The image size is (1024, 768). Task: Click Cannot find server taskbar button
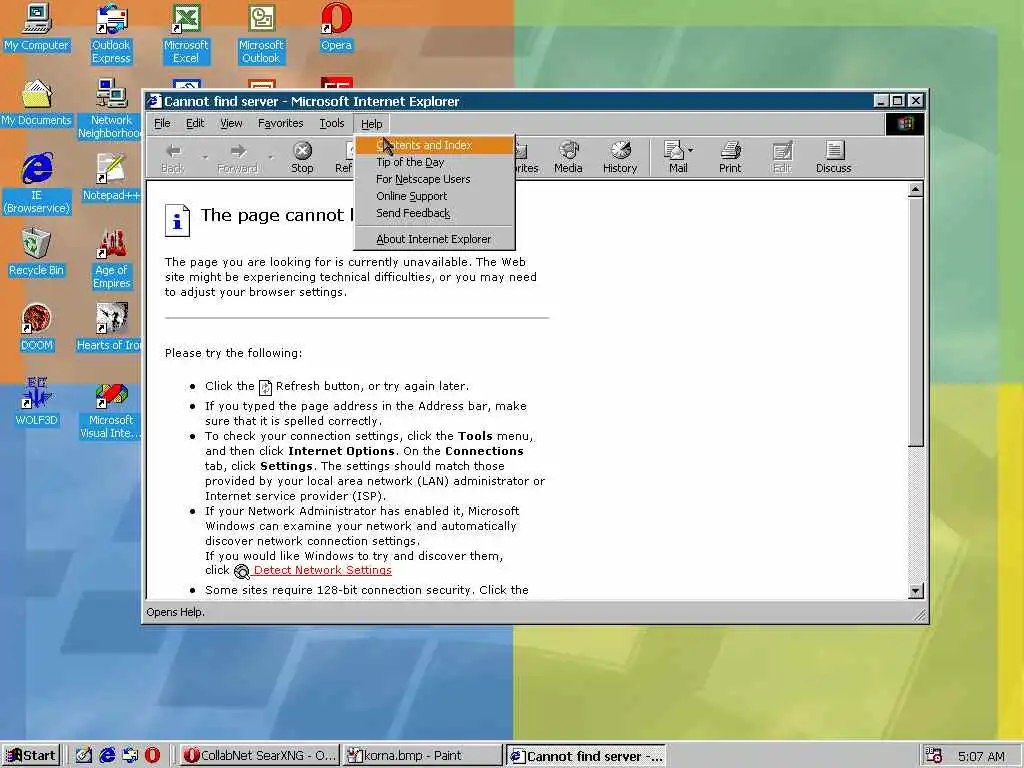pyautogui.click(x=586, y=756)
